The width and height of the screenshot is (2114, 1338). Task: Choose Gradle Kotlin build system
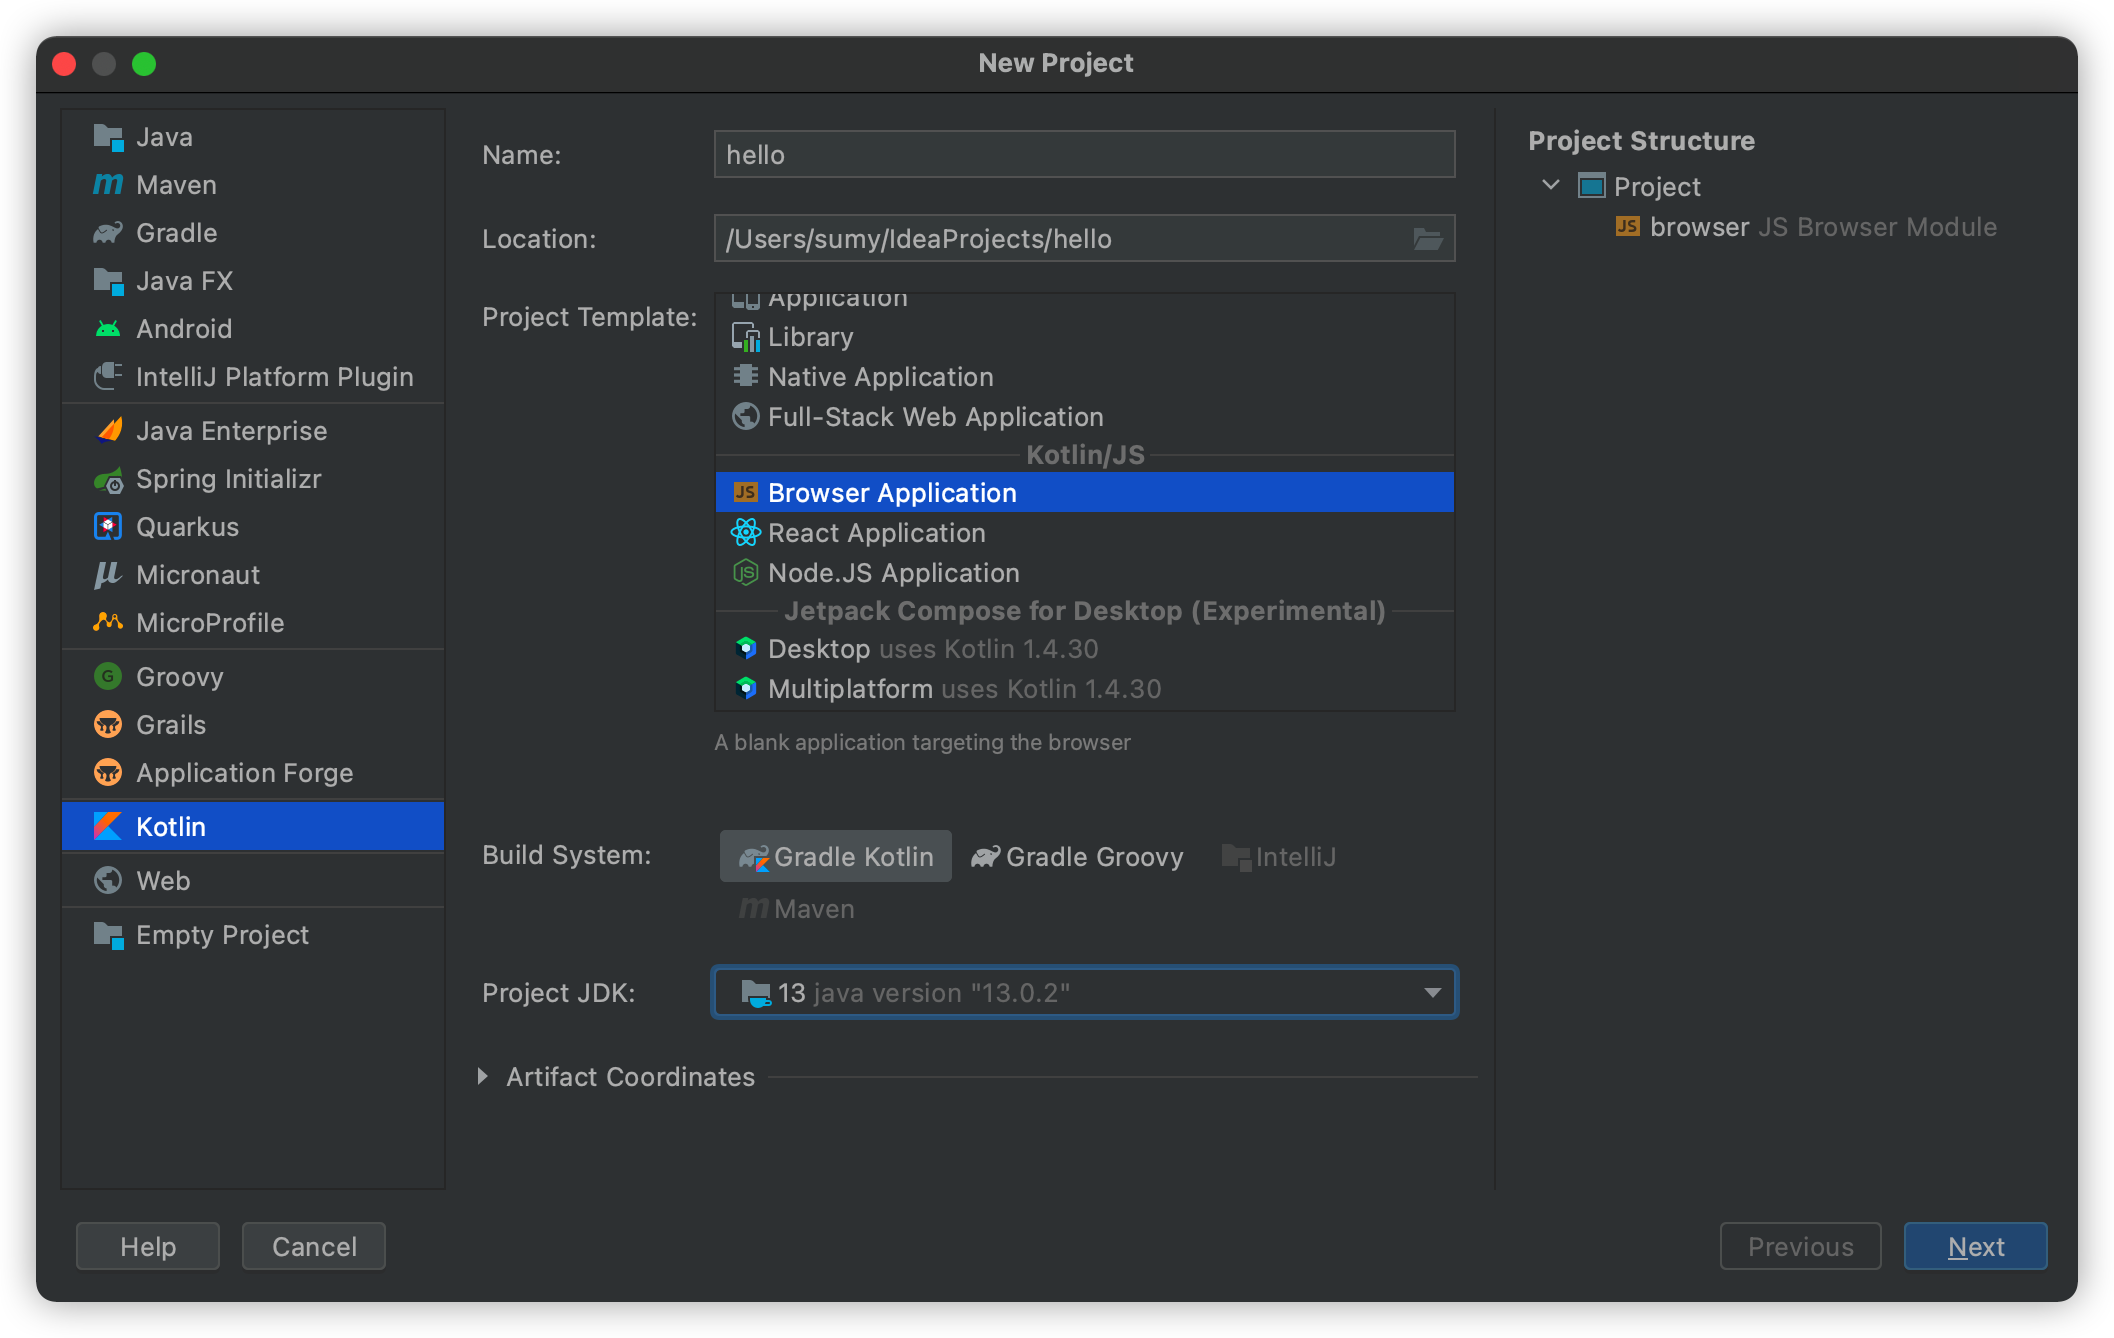point(836,857)
